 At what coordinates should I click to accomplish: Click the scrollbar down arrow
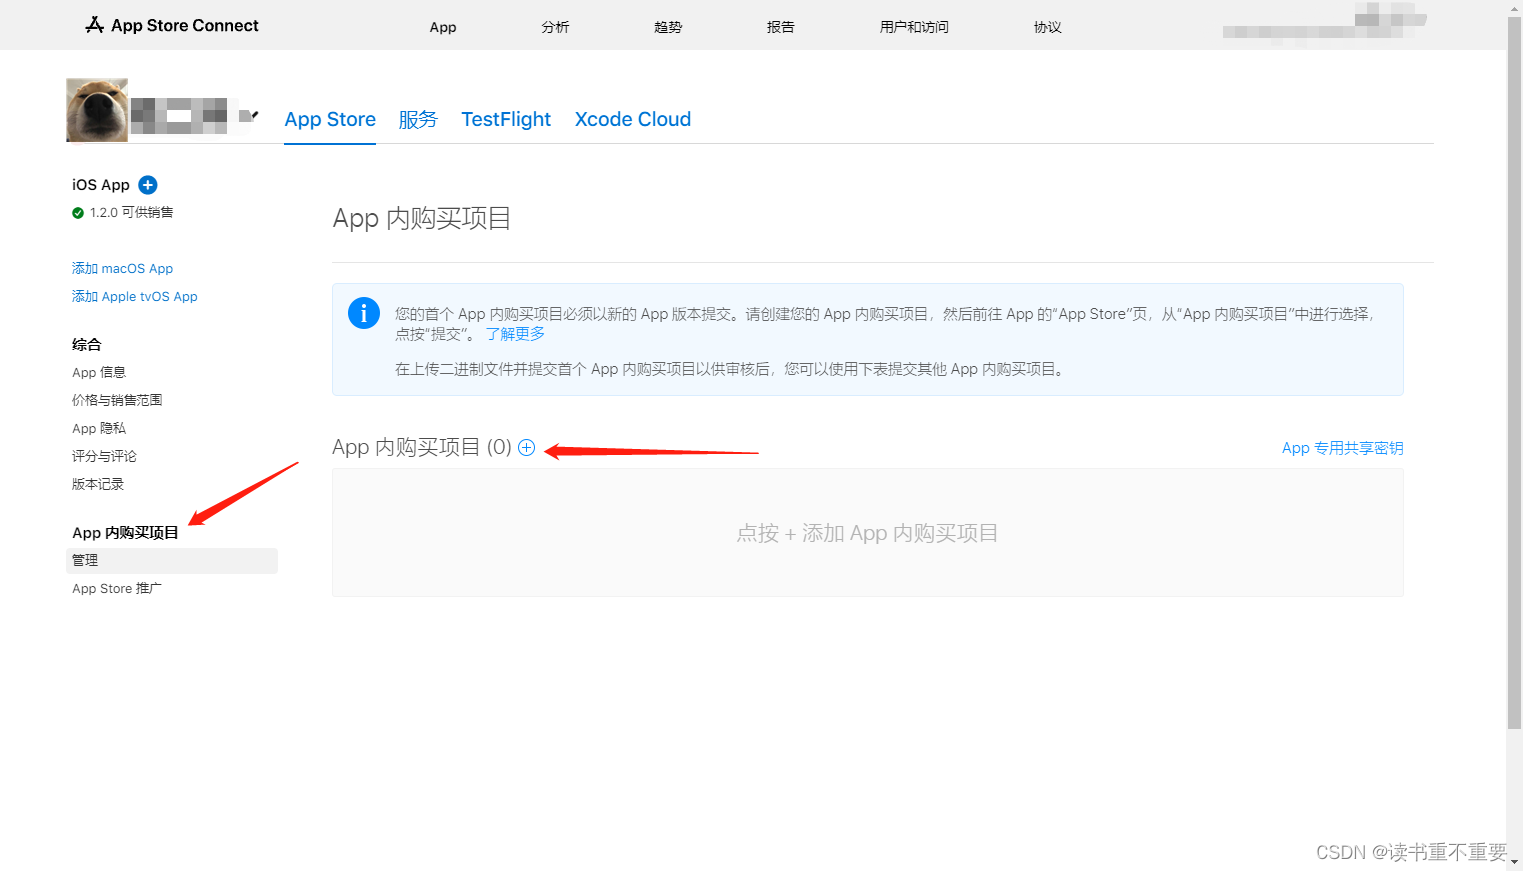click(1514, 862)
